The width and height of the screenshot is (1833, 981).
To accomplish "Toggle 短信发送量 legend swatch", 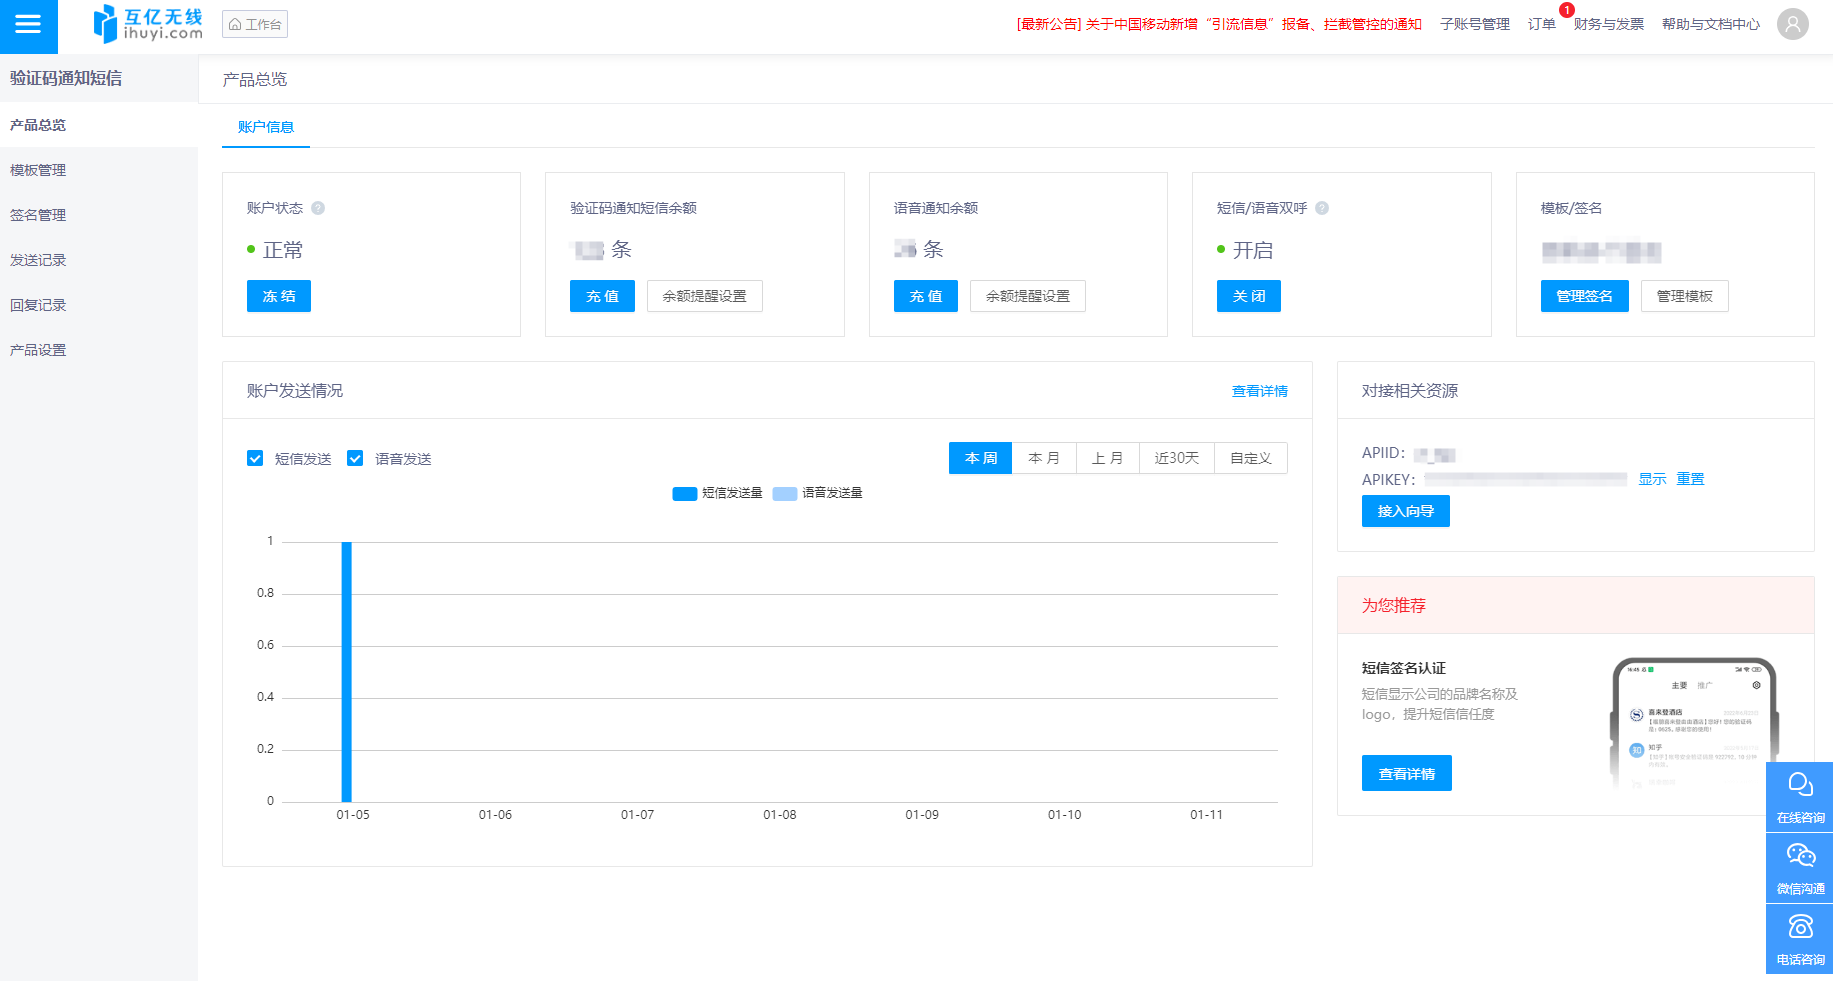I will click(685, 493).
